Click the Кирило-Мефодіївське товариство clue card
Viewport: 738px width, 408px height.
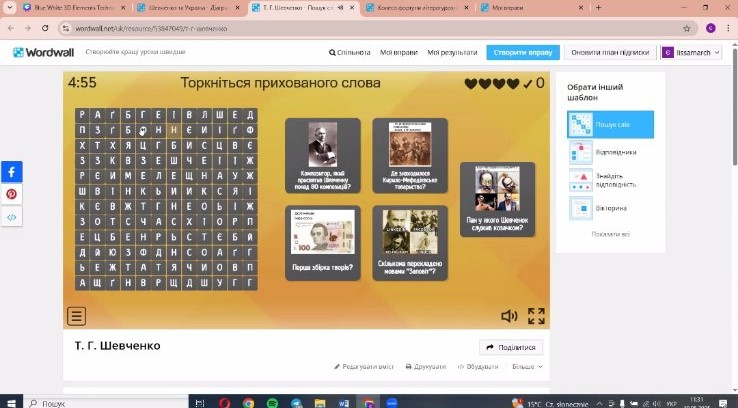410,156
